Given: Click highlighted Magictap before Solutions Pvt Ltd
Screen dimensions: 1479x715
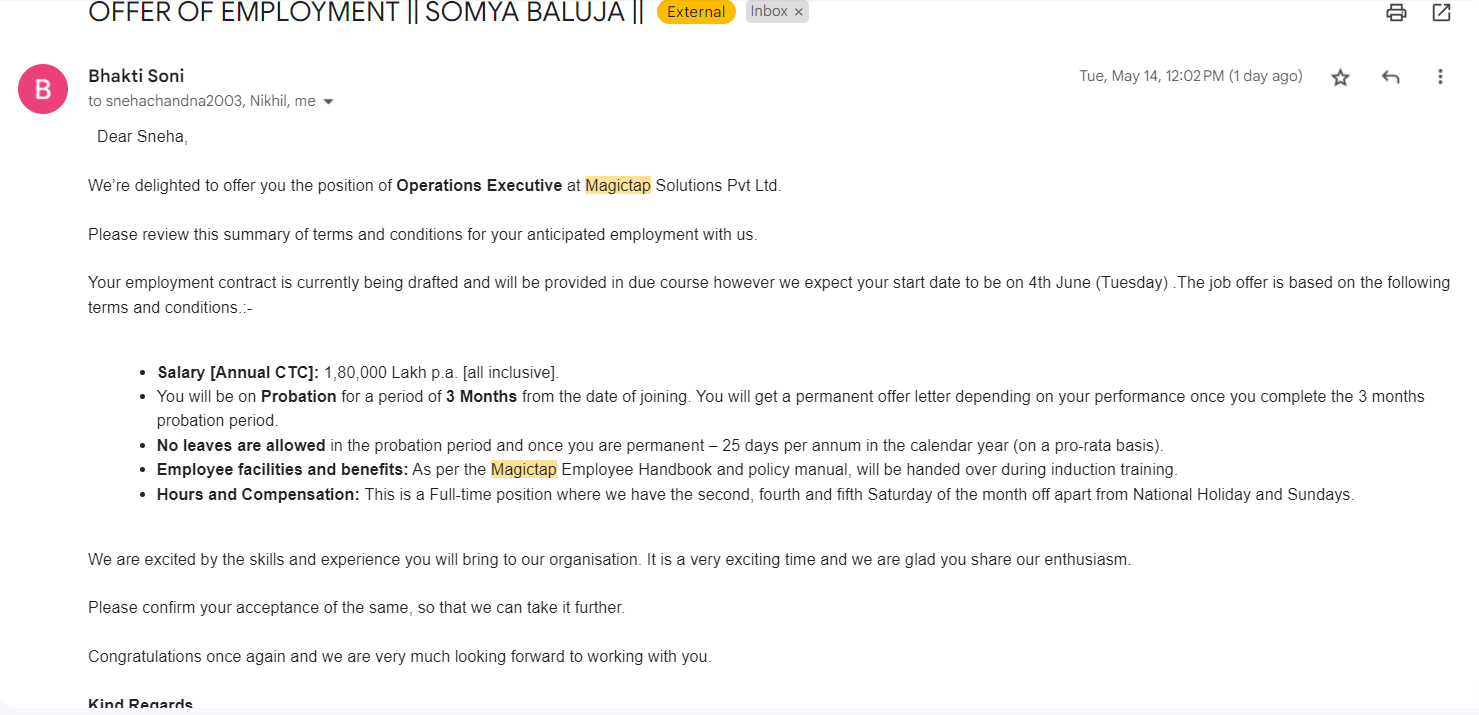Looking at the screenshot, I should pos(618,185).
